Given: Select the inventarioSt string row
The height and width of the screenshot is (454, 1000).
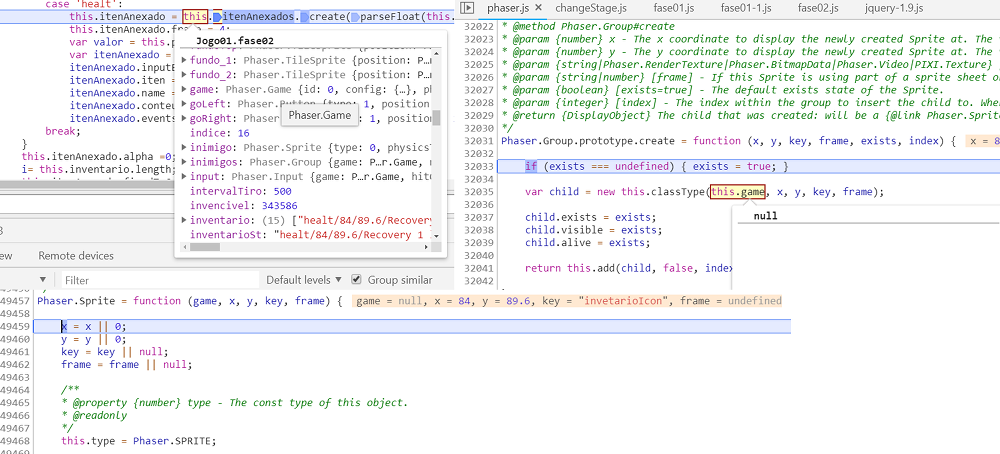Looking at the screenshot, I should point(311,235).
